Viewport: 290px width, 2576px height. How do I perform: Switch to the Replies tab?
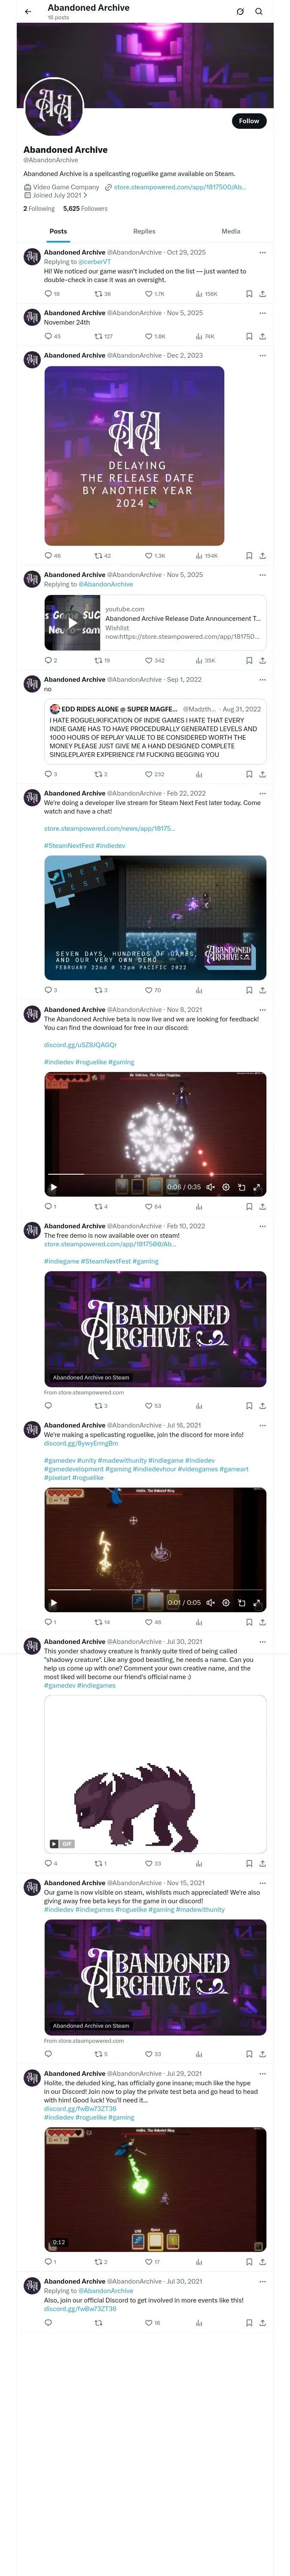tap(144, 231)
